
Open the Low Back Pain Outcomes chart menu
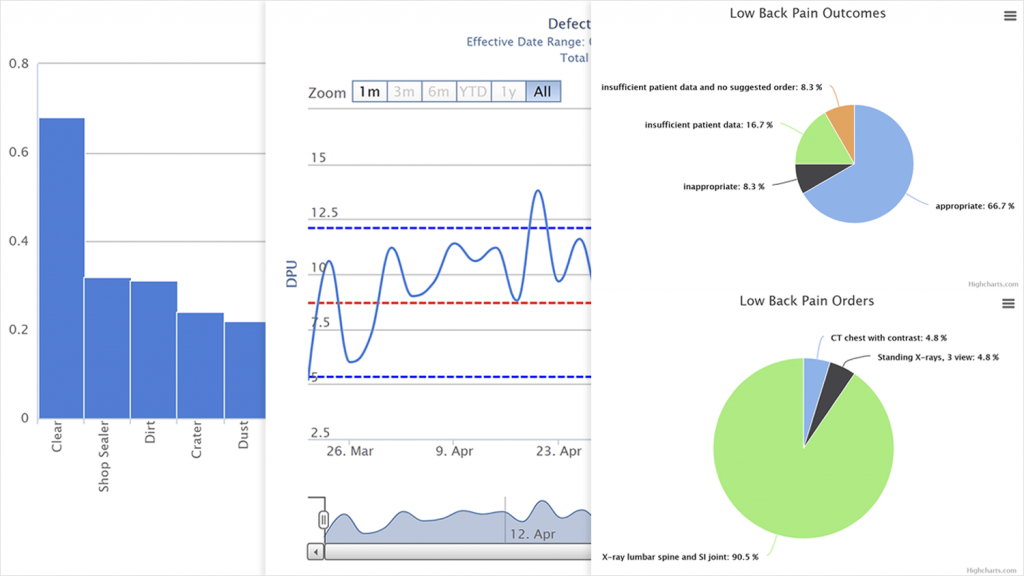(1009, 15)
